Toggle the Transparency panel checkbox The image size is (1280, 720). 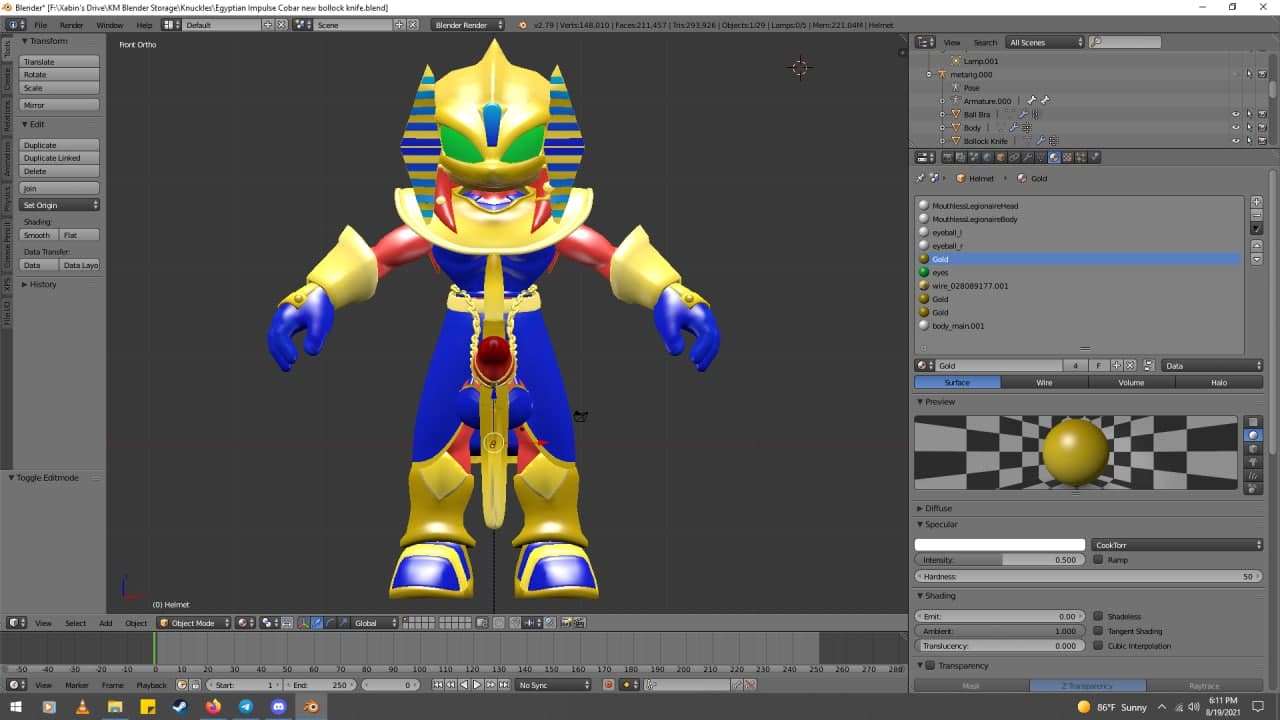(930, 666)
